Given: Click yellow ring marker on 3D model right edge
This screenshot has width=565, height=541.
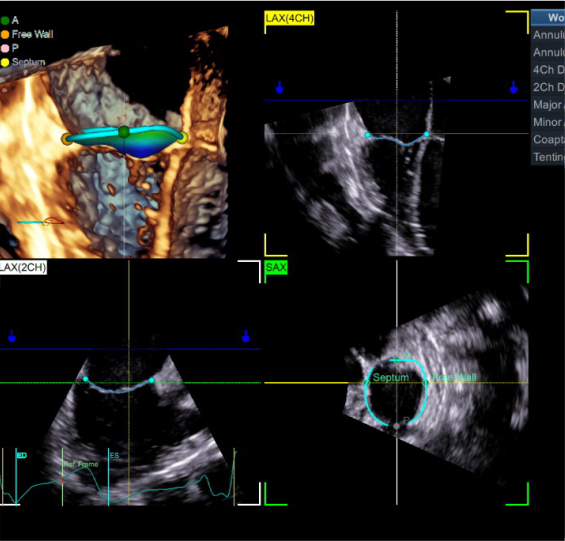Looking at the screenshot, I should (x=183, y=137).
